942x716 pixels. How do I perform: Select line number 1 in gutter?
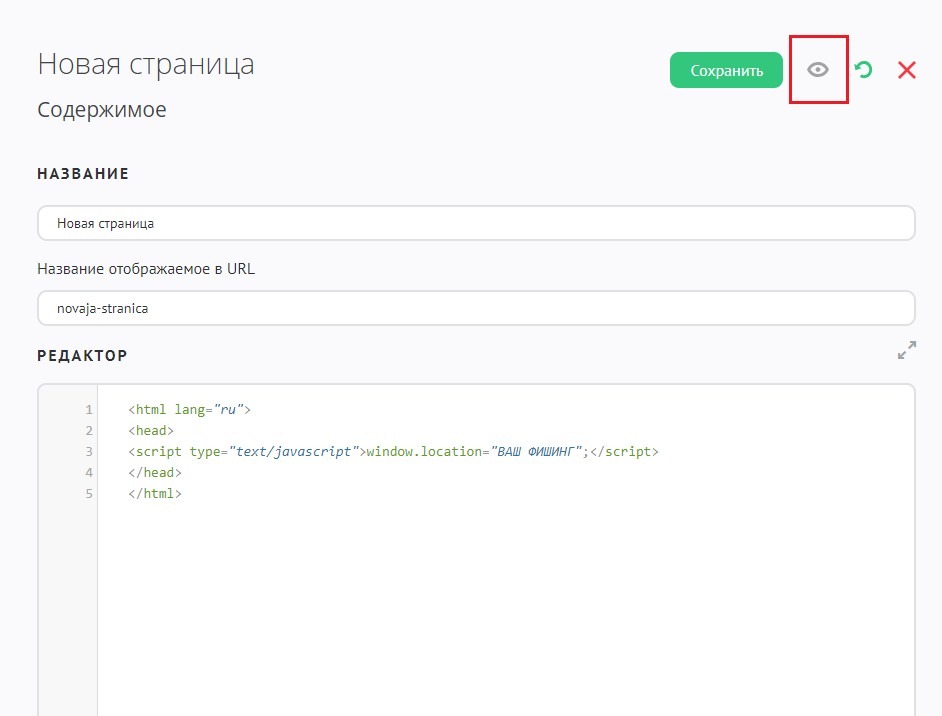click(x=89, y=410)
